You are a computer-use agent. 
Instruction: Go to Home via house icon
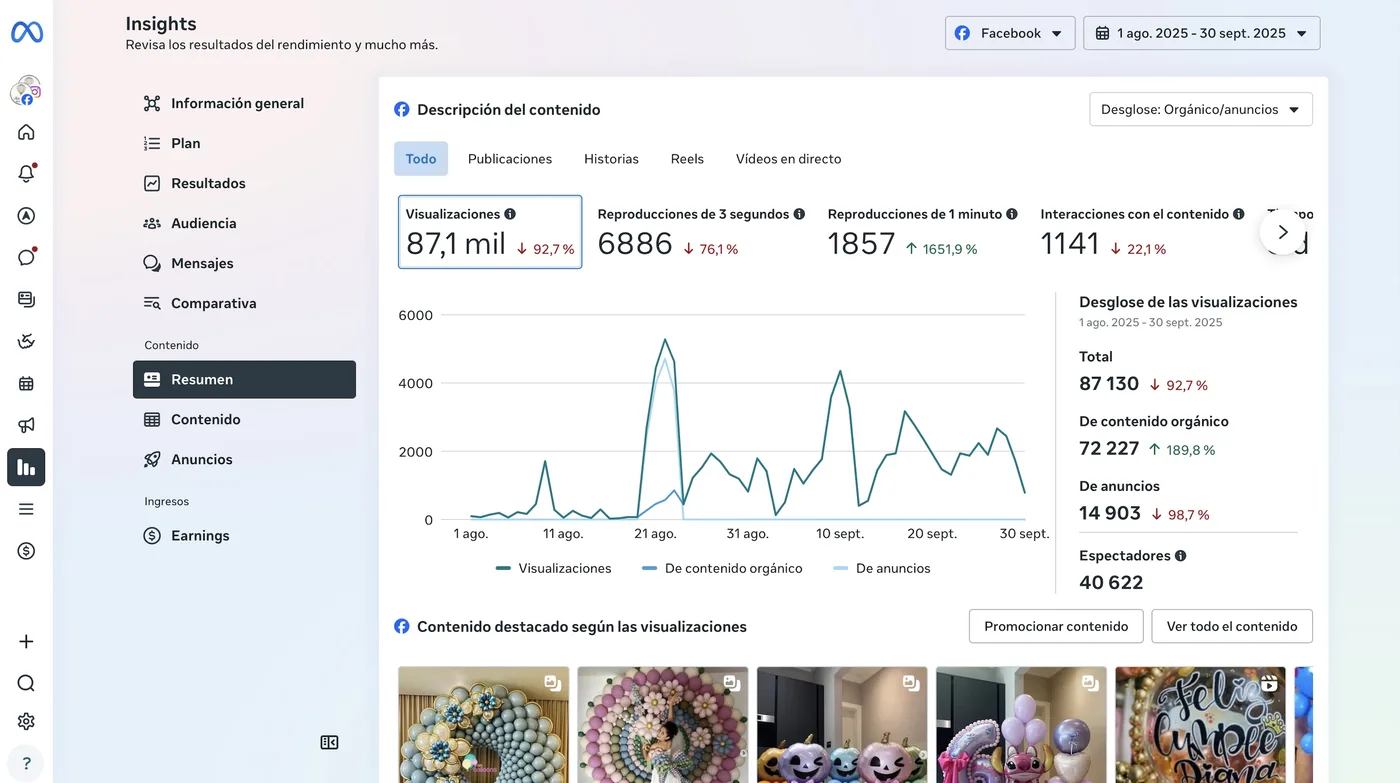pos(26,132)
